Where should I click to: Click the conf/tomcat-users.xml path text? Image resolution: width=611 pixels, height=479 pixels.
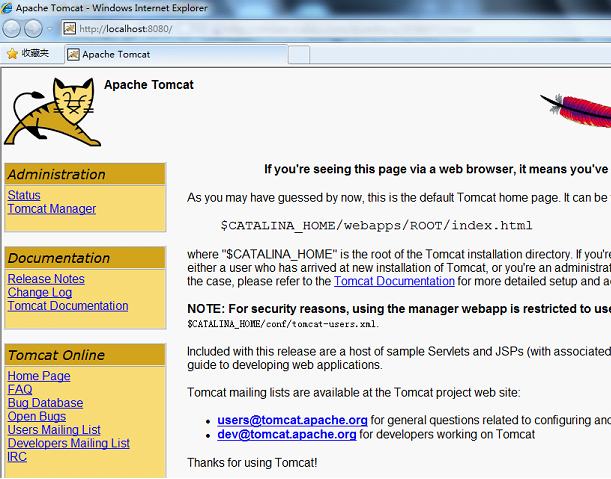click(x=282, y=324)
